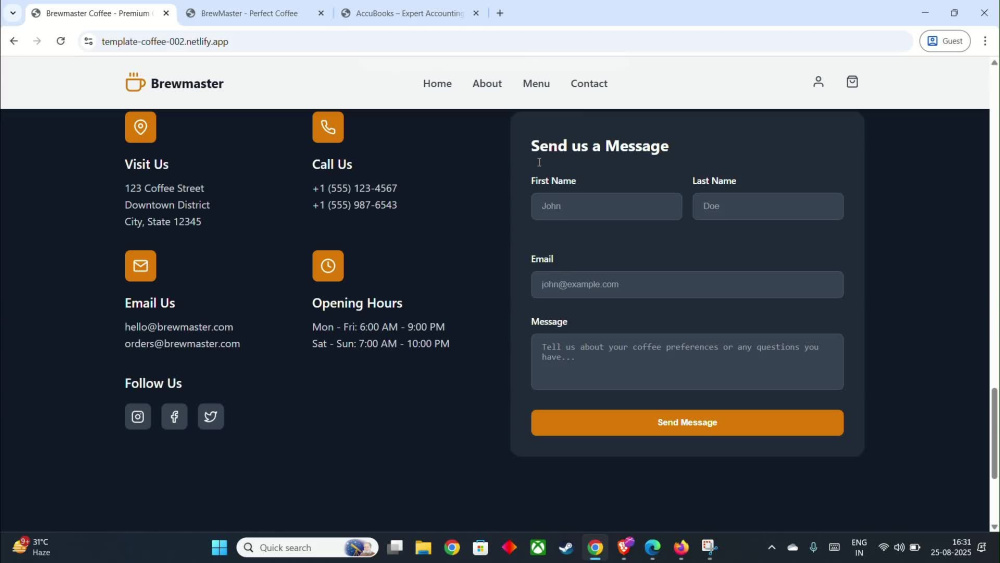Open Chrome three-dot menu

(985, 41)
